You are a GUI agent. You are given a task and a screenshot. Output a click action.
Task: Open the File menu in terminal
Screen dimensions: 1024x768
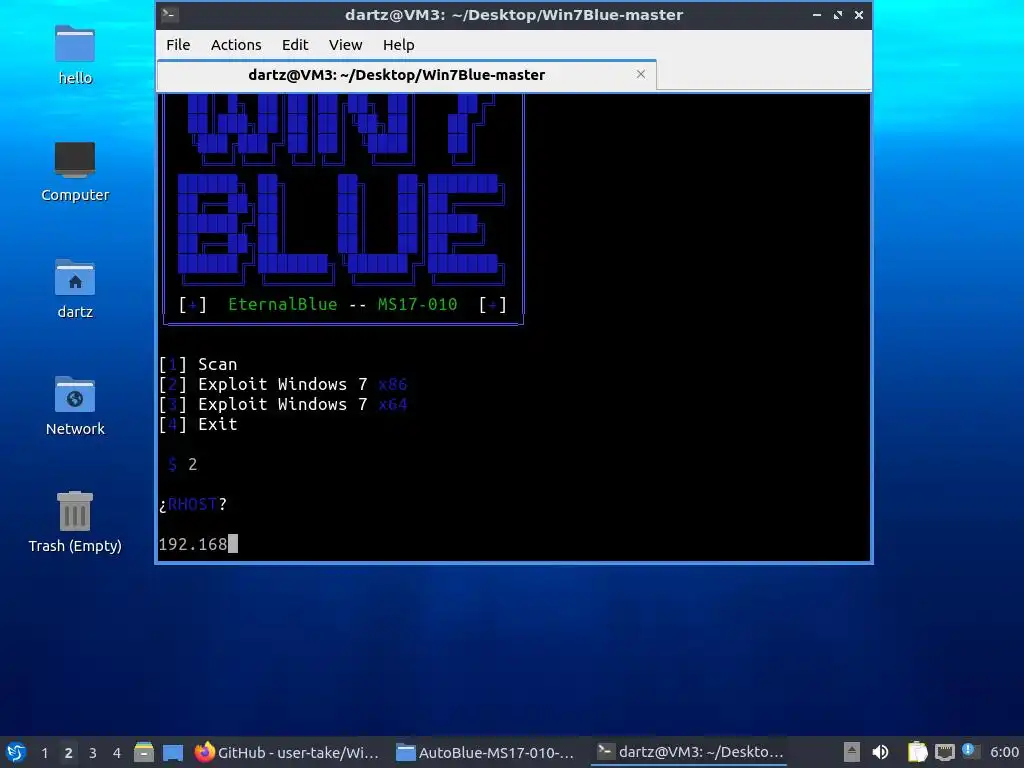pyautogui.click(x=178, y=44)
